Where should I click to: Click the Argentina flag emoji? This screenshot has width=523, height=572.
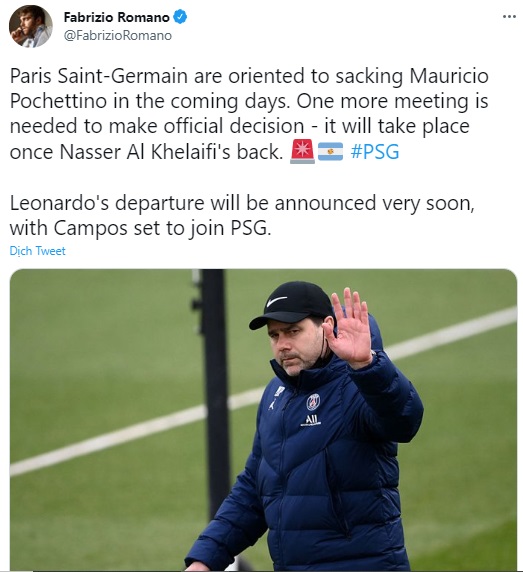(x=330, y=151)
